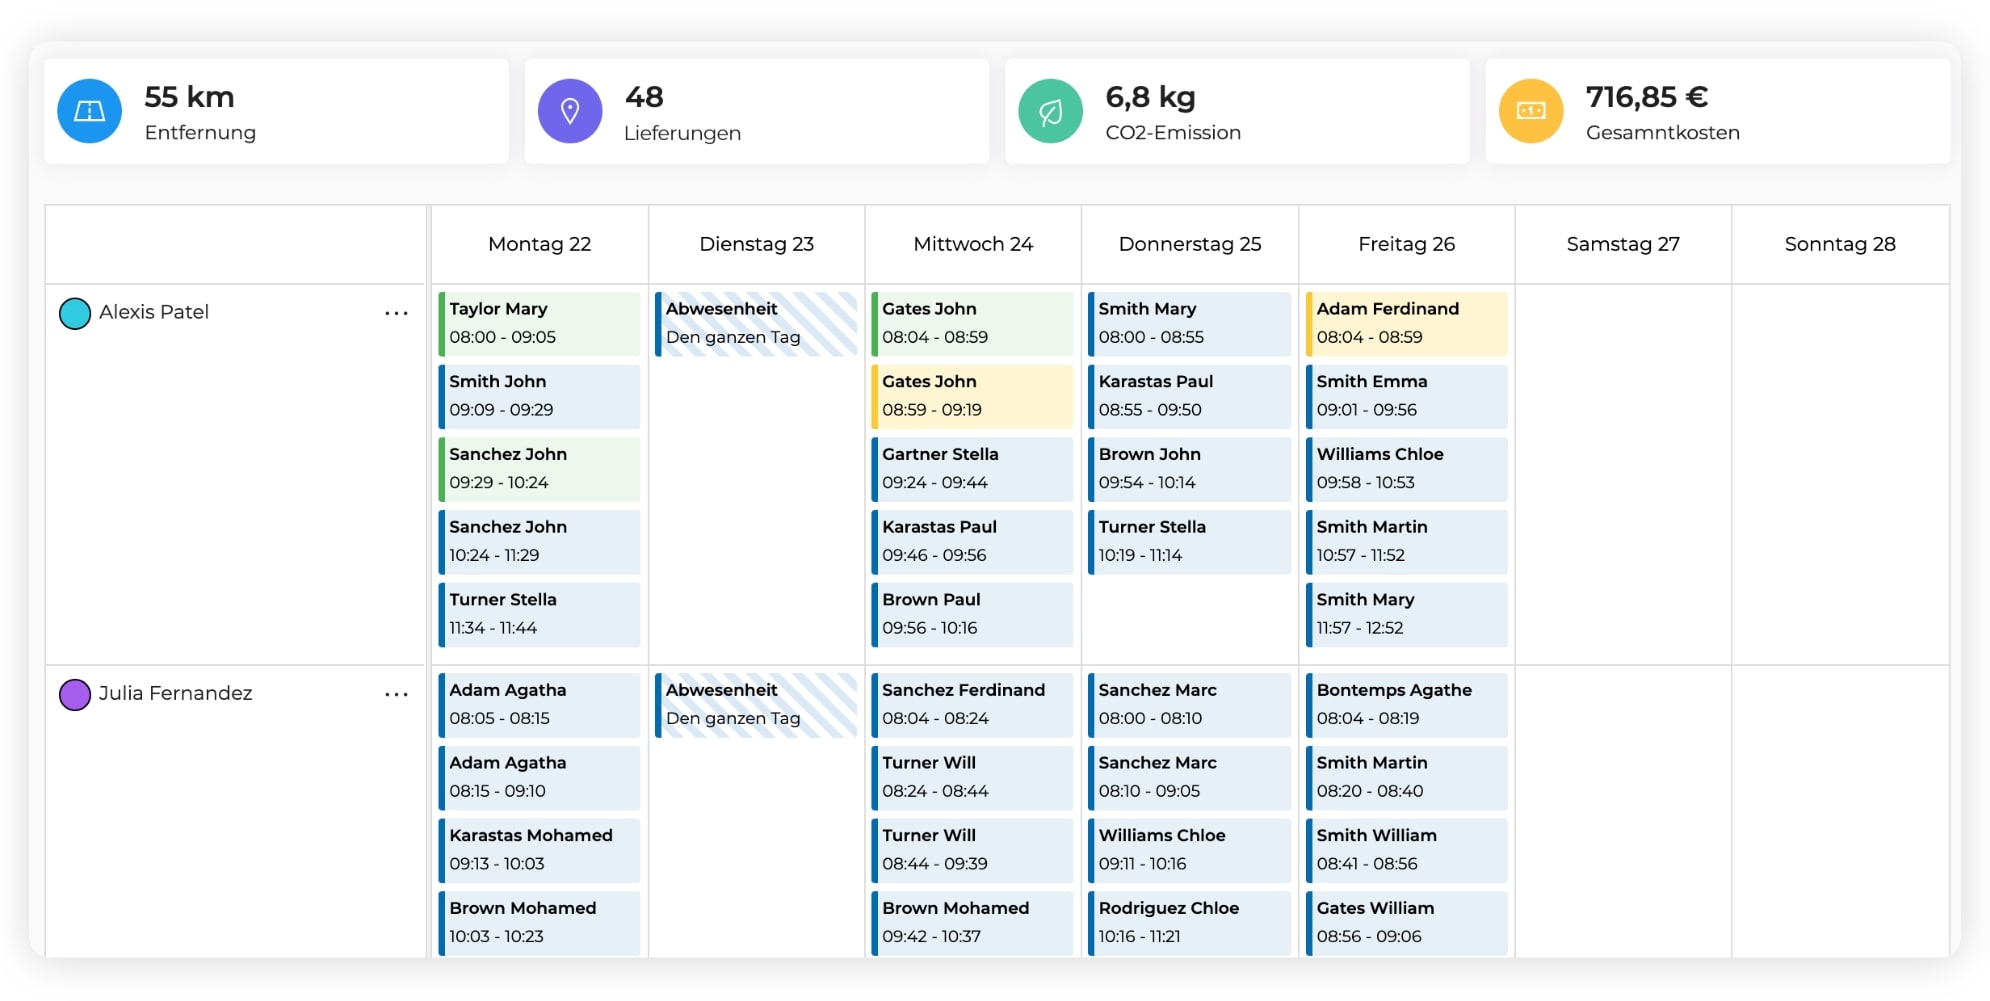The image size is (1990, 1001).
Task: Select the Freitag 26 column header
Action: [x=1406, y=244]
